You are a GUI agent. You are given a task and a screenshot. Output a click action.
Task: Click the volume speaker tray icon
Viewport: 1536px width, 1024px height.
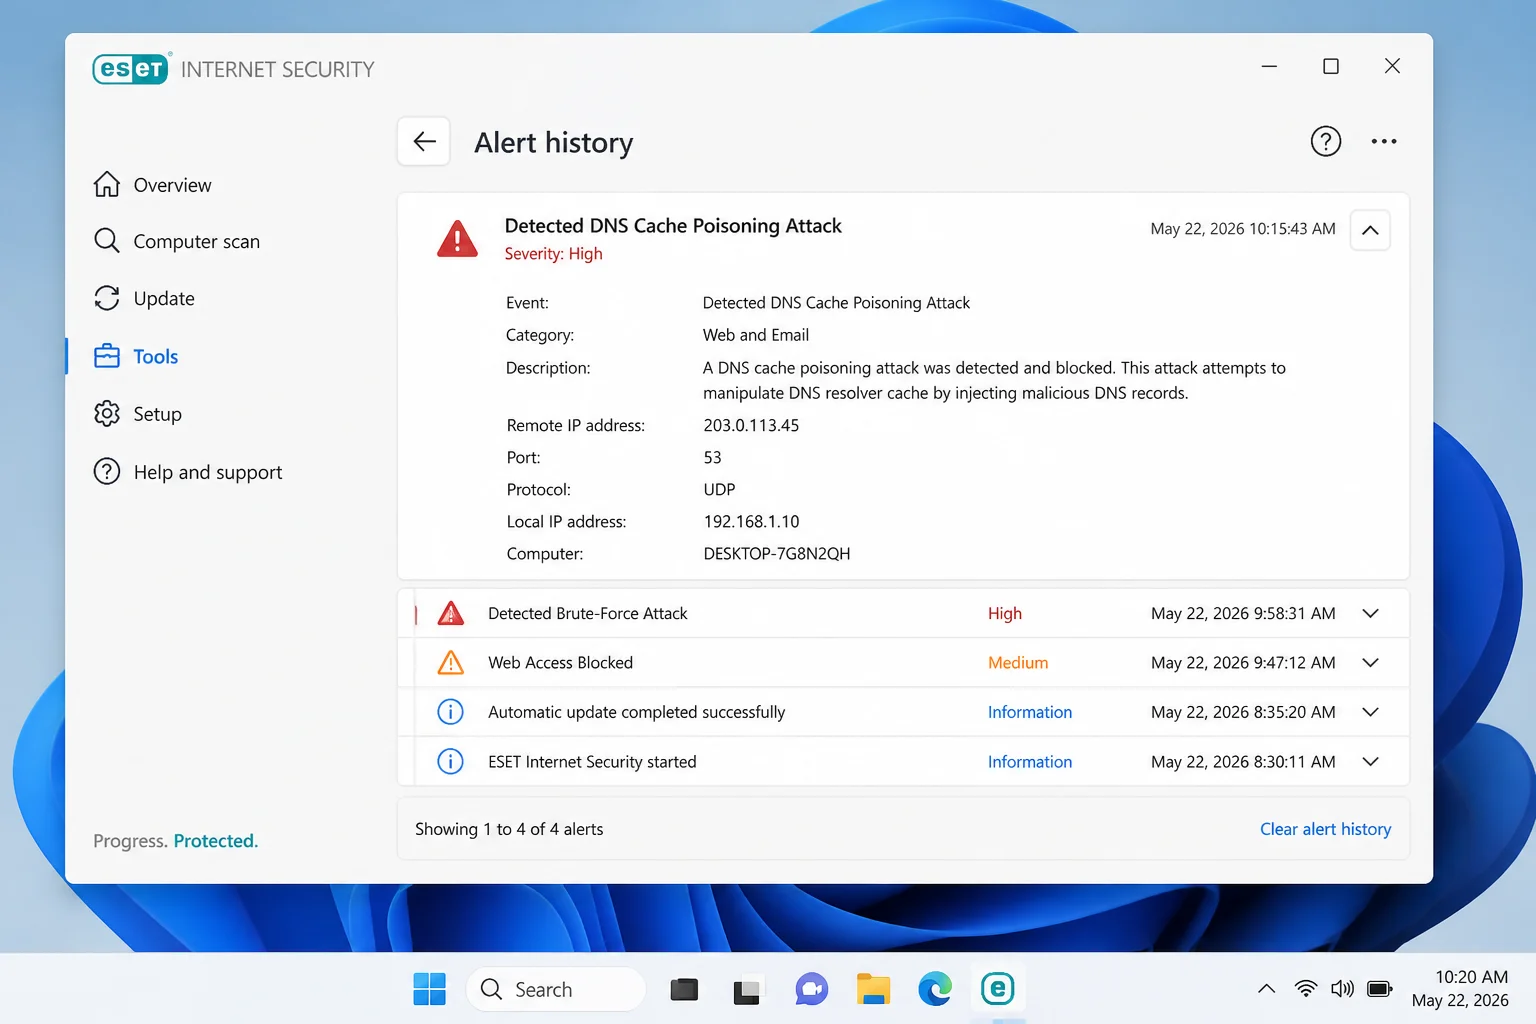1342,989
